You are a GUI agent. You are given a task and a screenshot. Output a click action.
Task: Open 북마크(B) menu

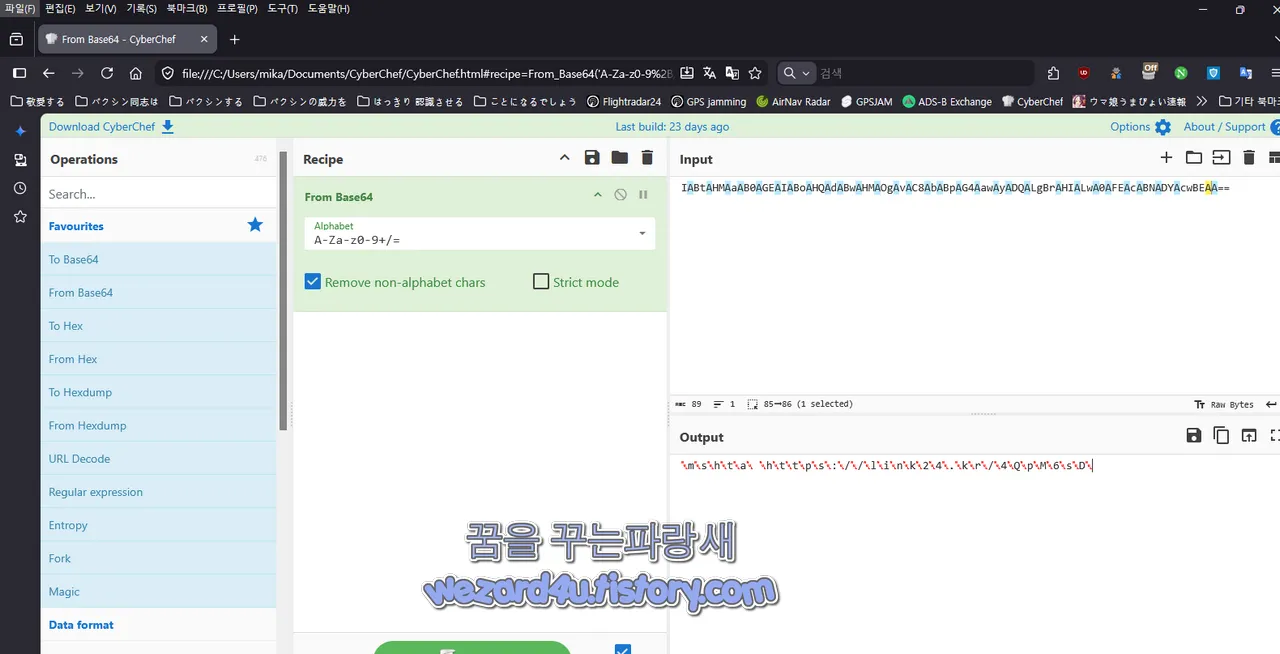coord(187,9)
